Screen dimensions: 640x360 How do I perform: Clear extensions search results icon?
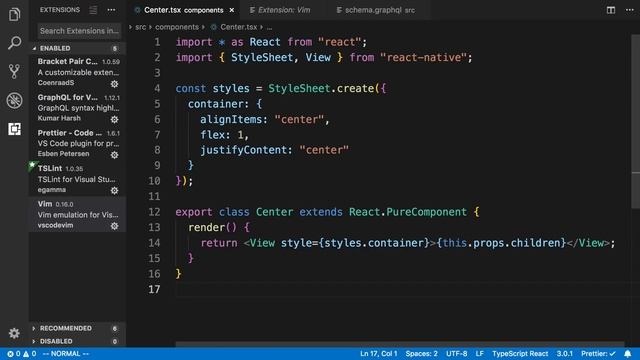[93, 10]
